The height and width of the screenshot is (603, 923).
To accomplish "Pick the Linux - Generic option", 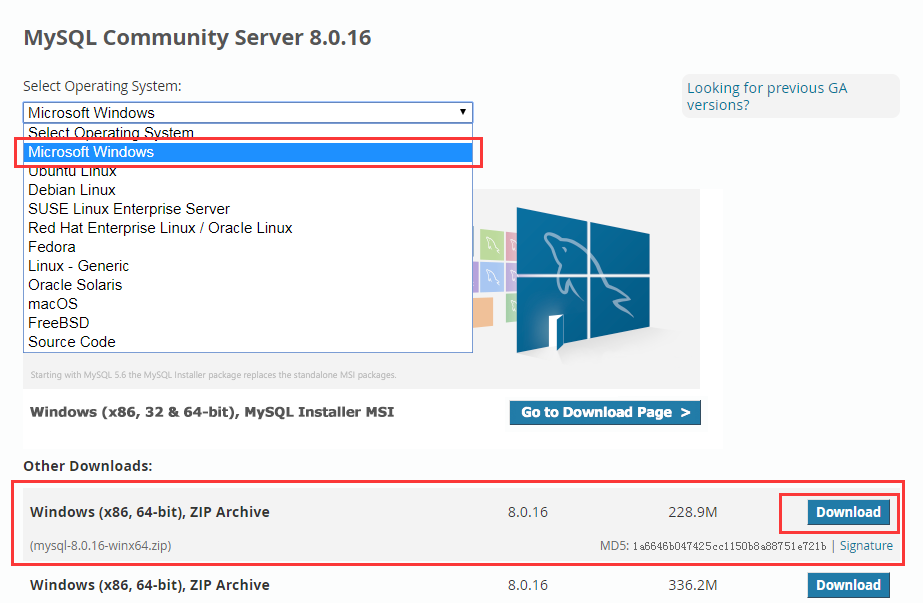I will coord(78,266).
